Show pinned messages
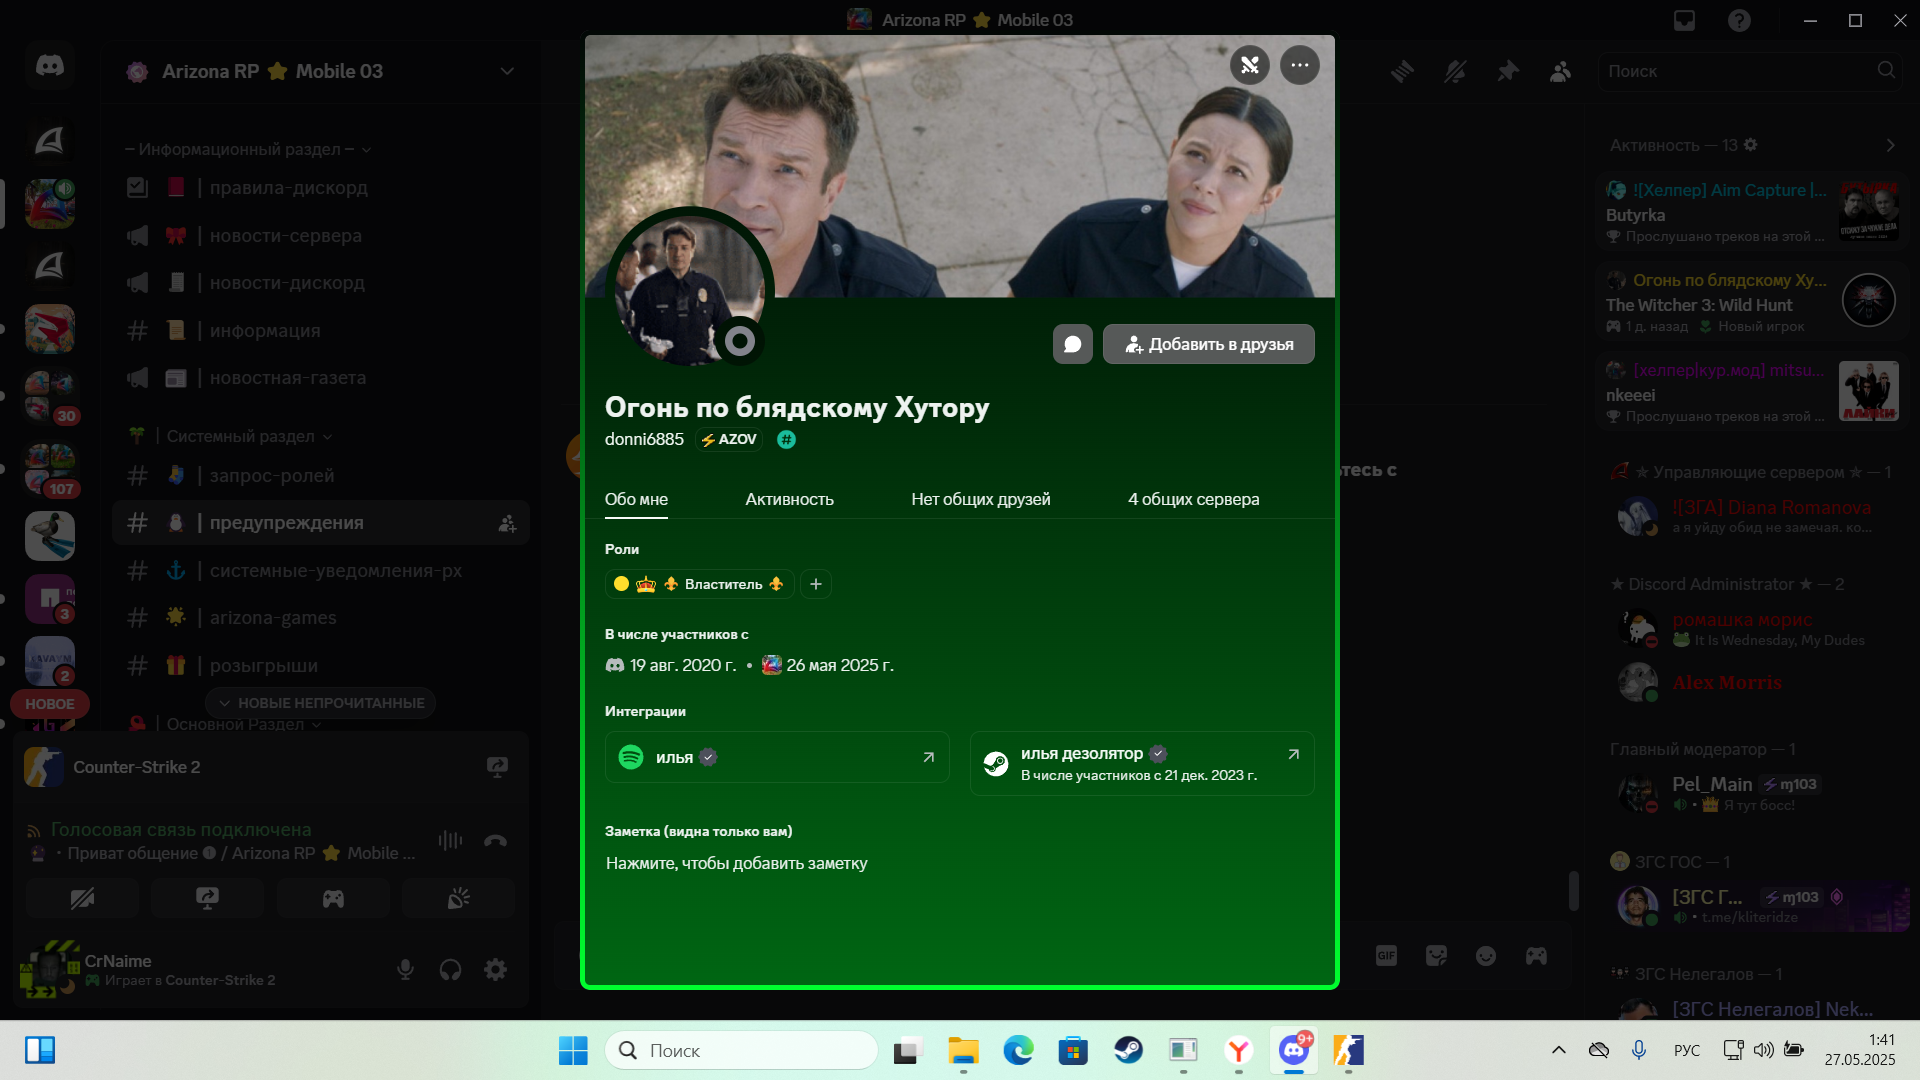This screenshot has height=1080, width=1920. coord(1508,71)
